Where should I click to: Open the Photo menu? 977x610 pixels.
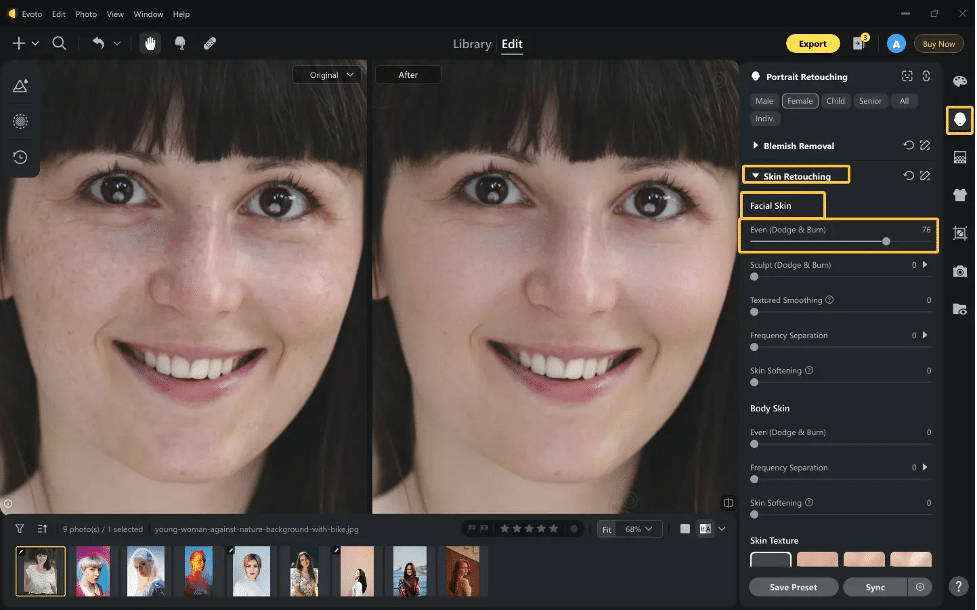point(86,14)
